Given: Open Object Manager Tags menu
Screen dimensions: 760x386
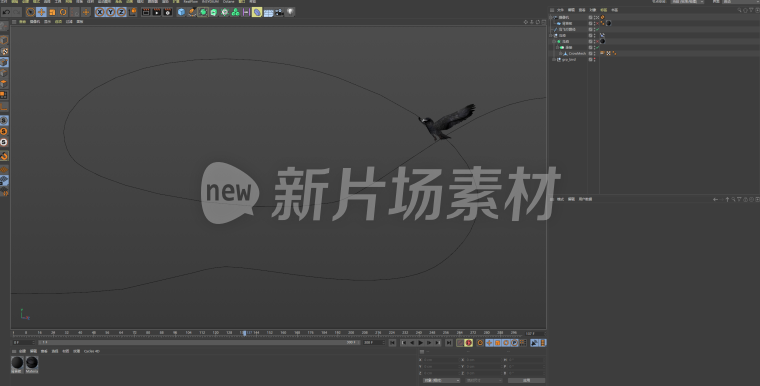Looking at the screenshot, I should point(603,10).
